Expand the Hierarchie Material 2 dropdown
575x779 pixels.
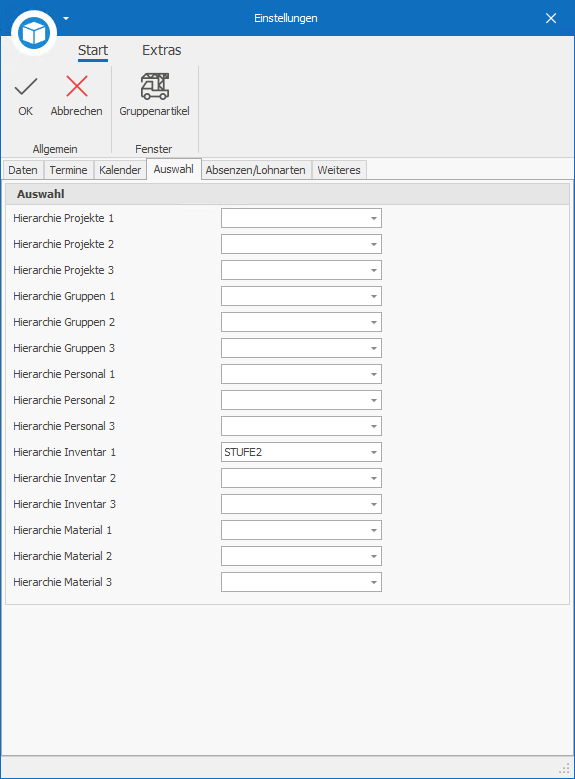pyautogui.click(x=374, y=556)
